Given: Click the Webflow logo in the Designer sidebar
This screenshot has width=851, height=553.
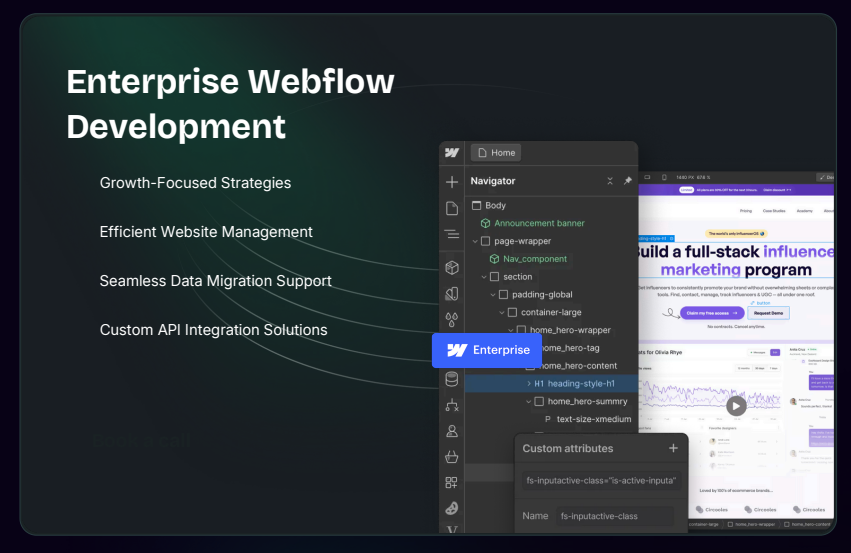Looking at the screenshot, I should click(452, 153).
